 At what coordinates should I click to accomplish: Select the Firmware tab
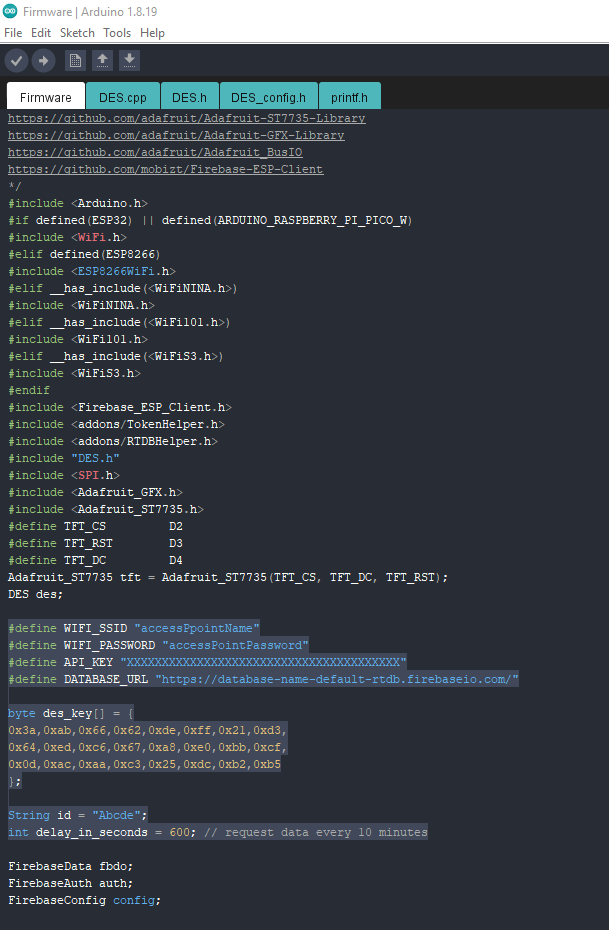pyautogui.click(x=46, y=98)
